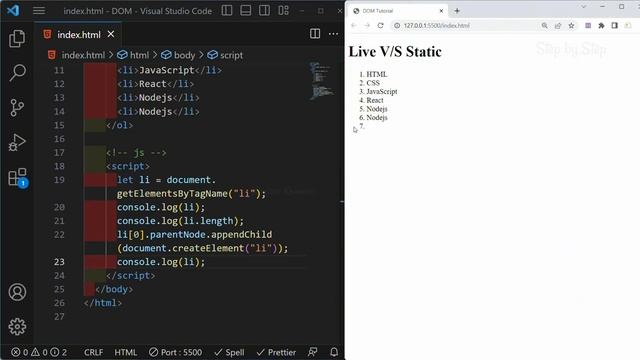Click the Live V/S Static heading

(x=395, y=52)
